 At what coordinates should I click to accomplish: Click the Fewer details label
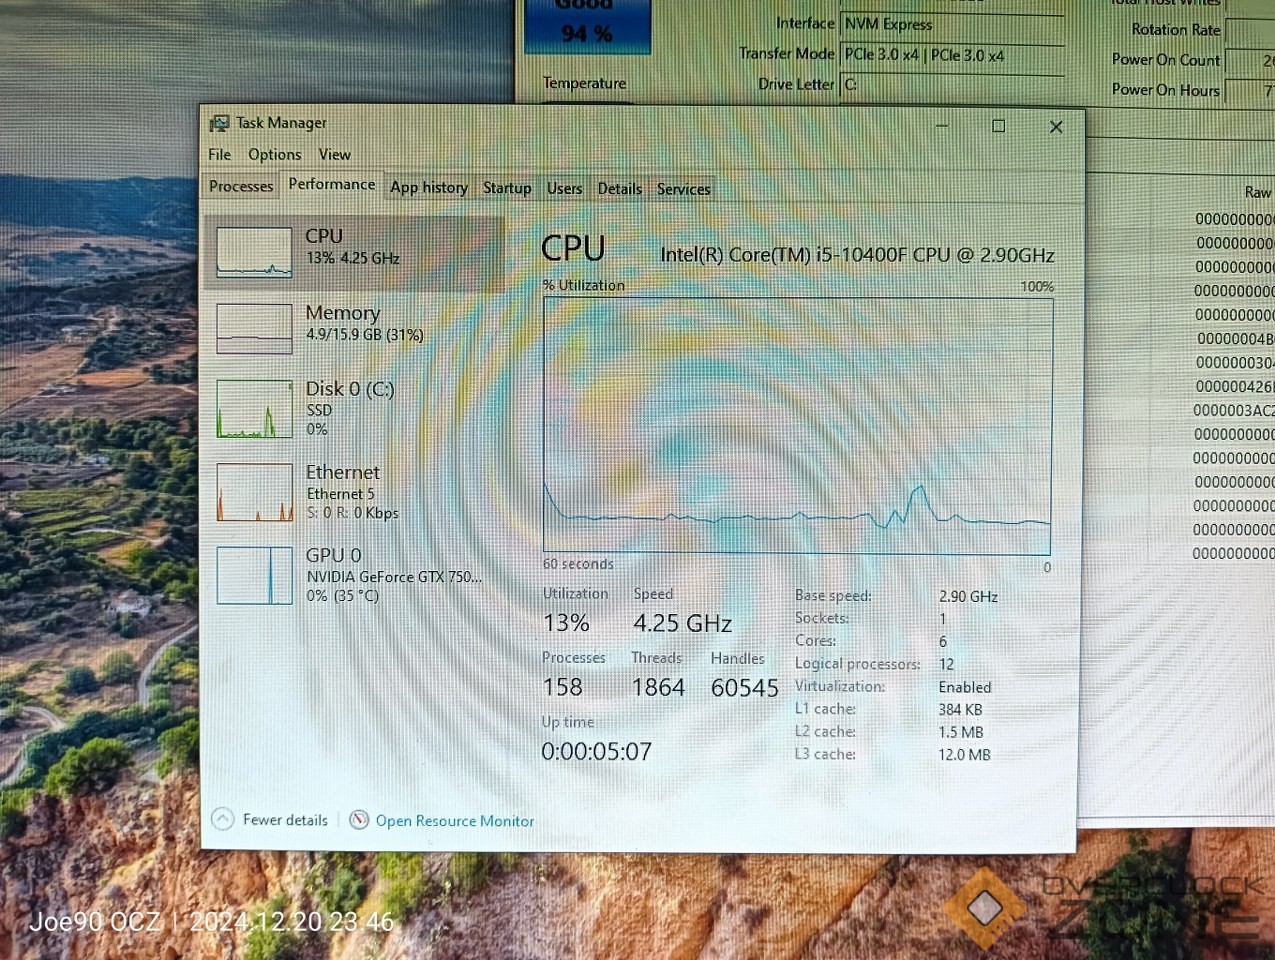click(285, 820)
